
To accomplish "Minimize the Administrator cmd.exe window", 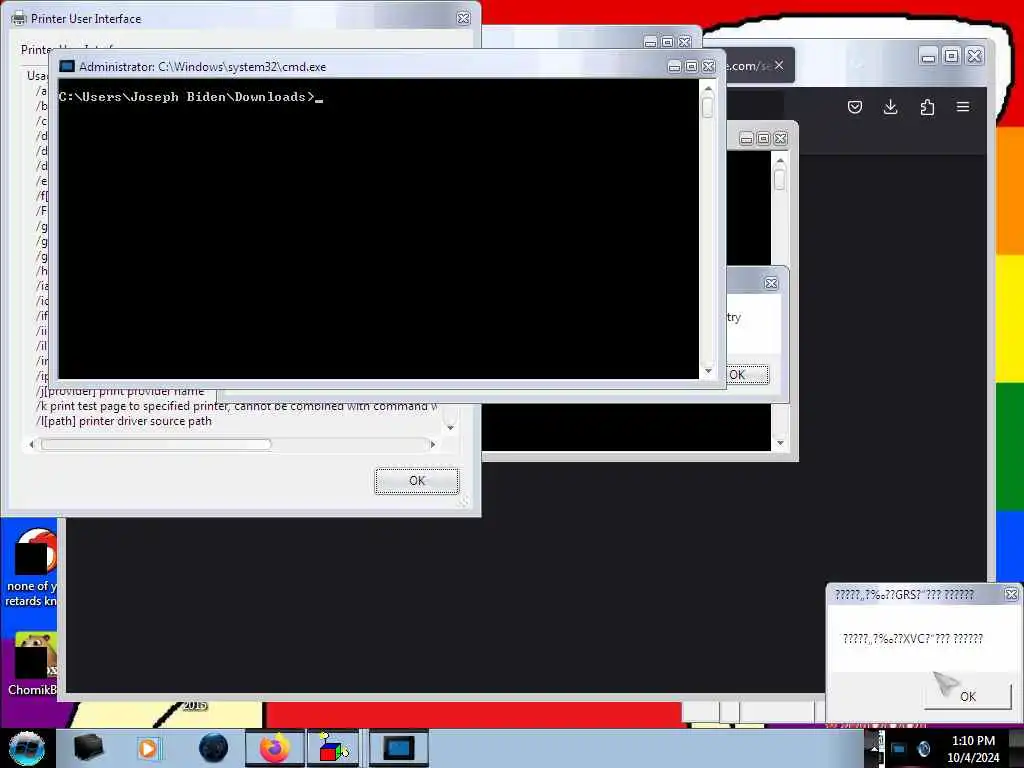I will click(675, 67).
